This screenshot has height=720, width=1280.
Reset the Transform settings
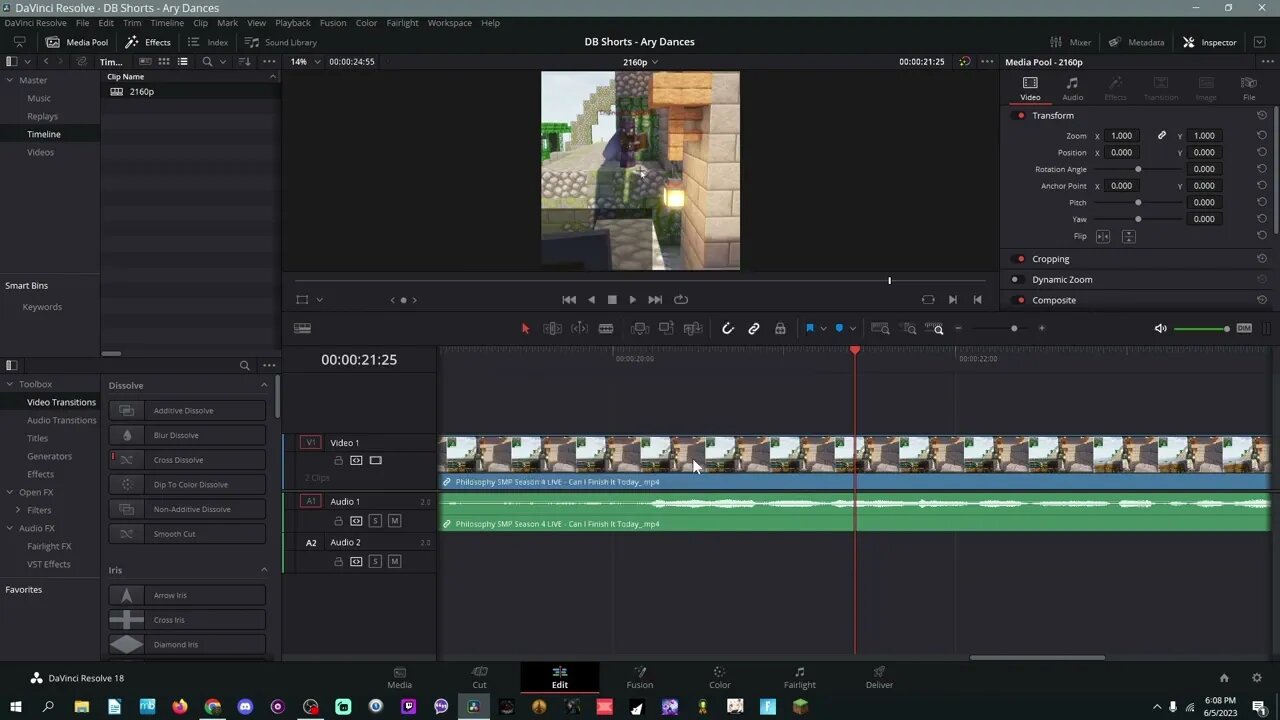pyautogui.click(x=1262, y=115)
